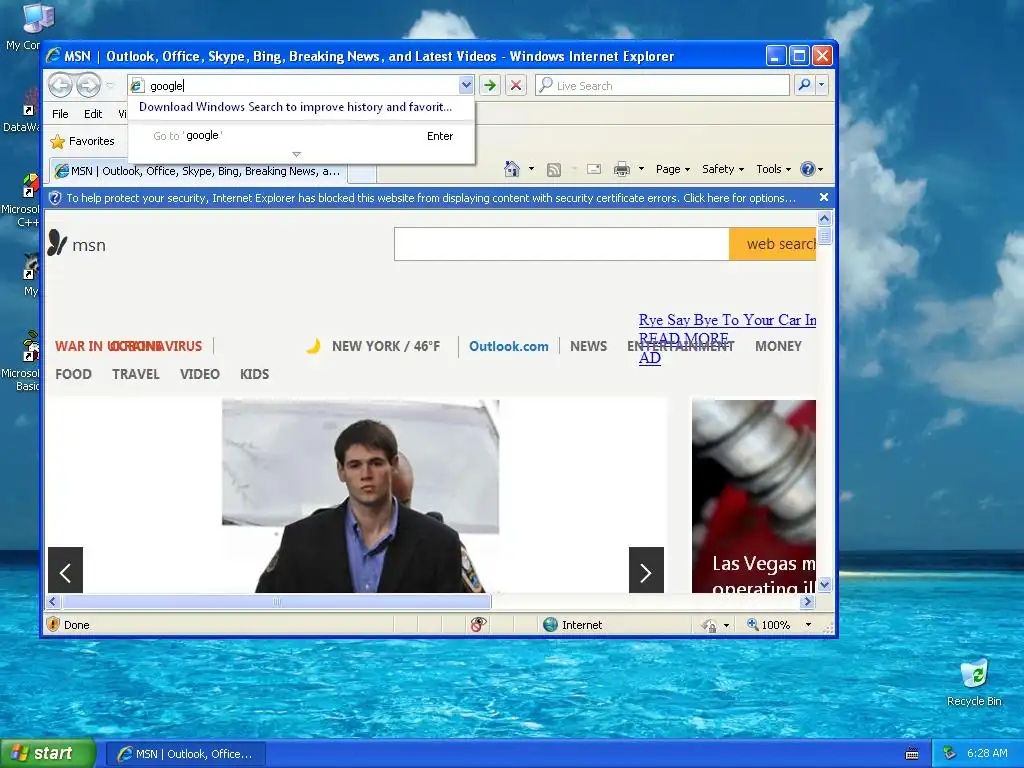Open the TRAVEL section link
1024x768 pixels.
(x=136, y=374)
